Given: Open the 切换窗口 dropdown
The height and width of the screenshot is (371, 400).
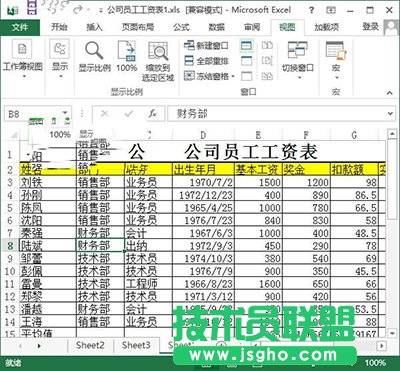Looking at the screenshot, I should (298, 61).
